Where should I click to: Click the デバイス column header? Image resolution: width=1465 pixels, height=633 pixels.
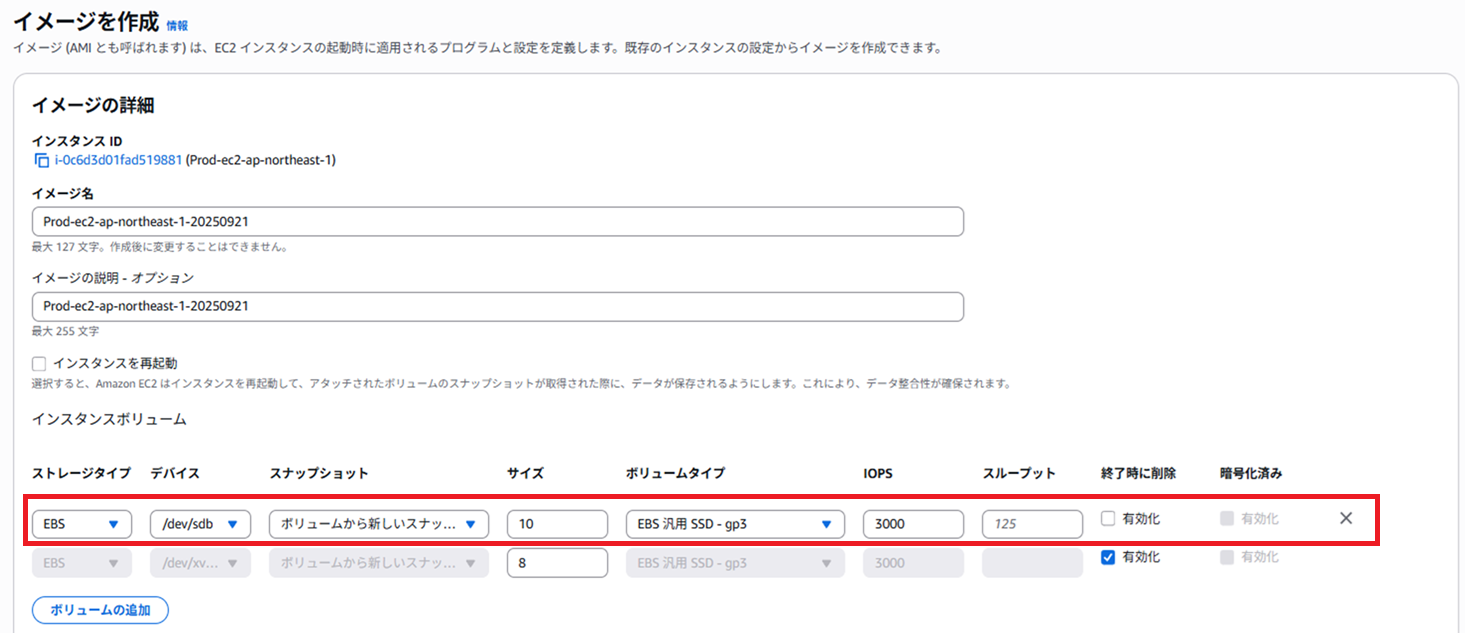coord(175,473)
